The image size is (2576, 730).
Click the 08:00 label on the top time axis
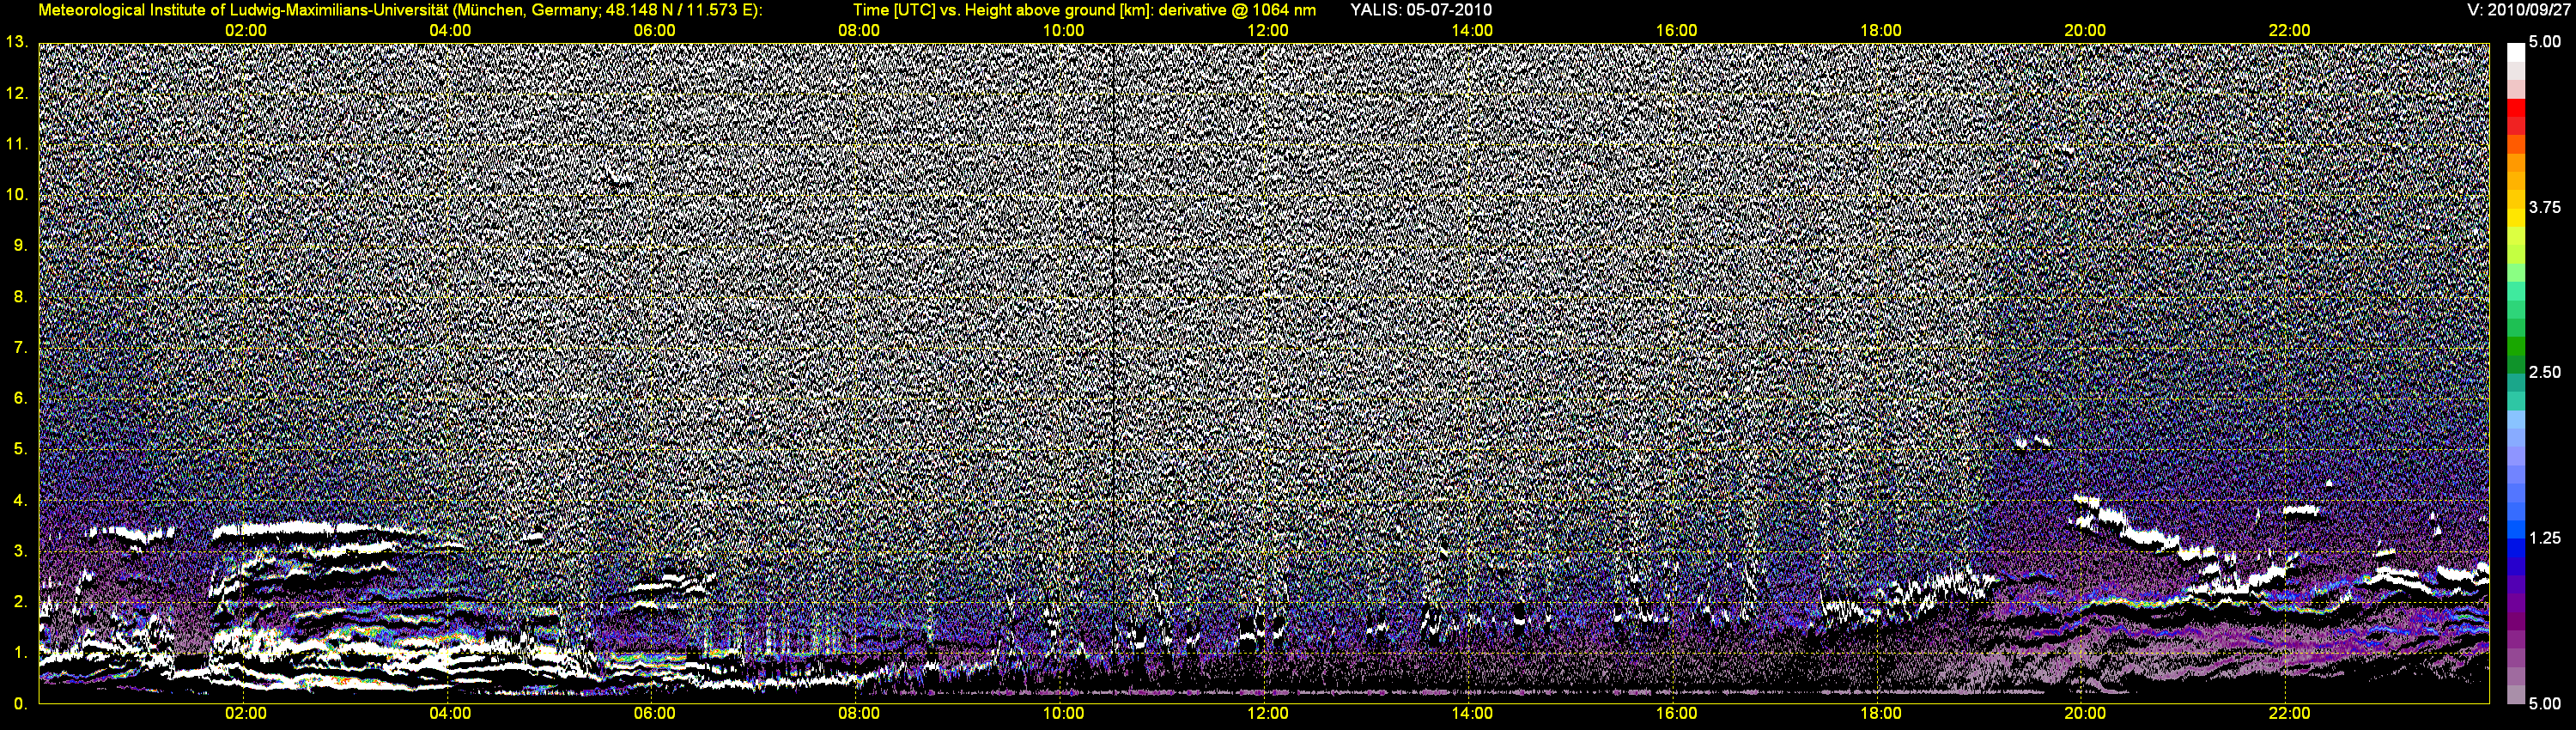point(859,31)
